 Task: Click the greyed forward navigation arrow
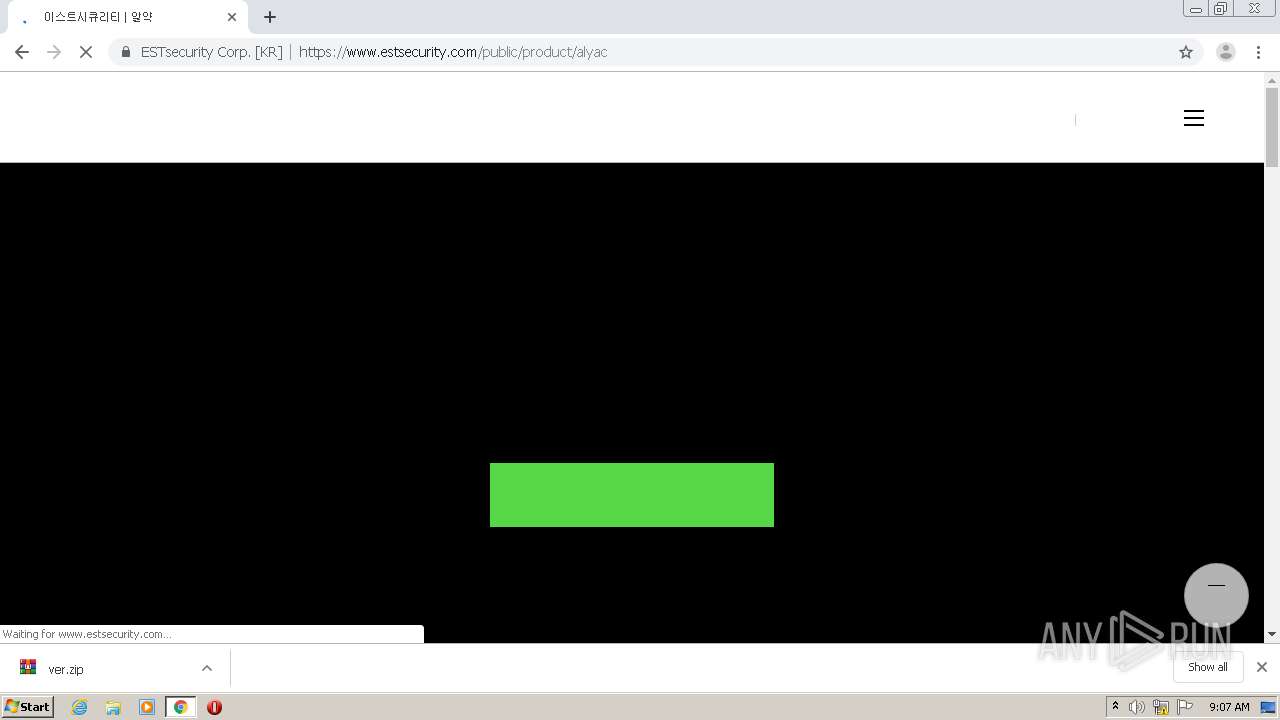54,52
